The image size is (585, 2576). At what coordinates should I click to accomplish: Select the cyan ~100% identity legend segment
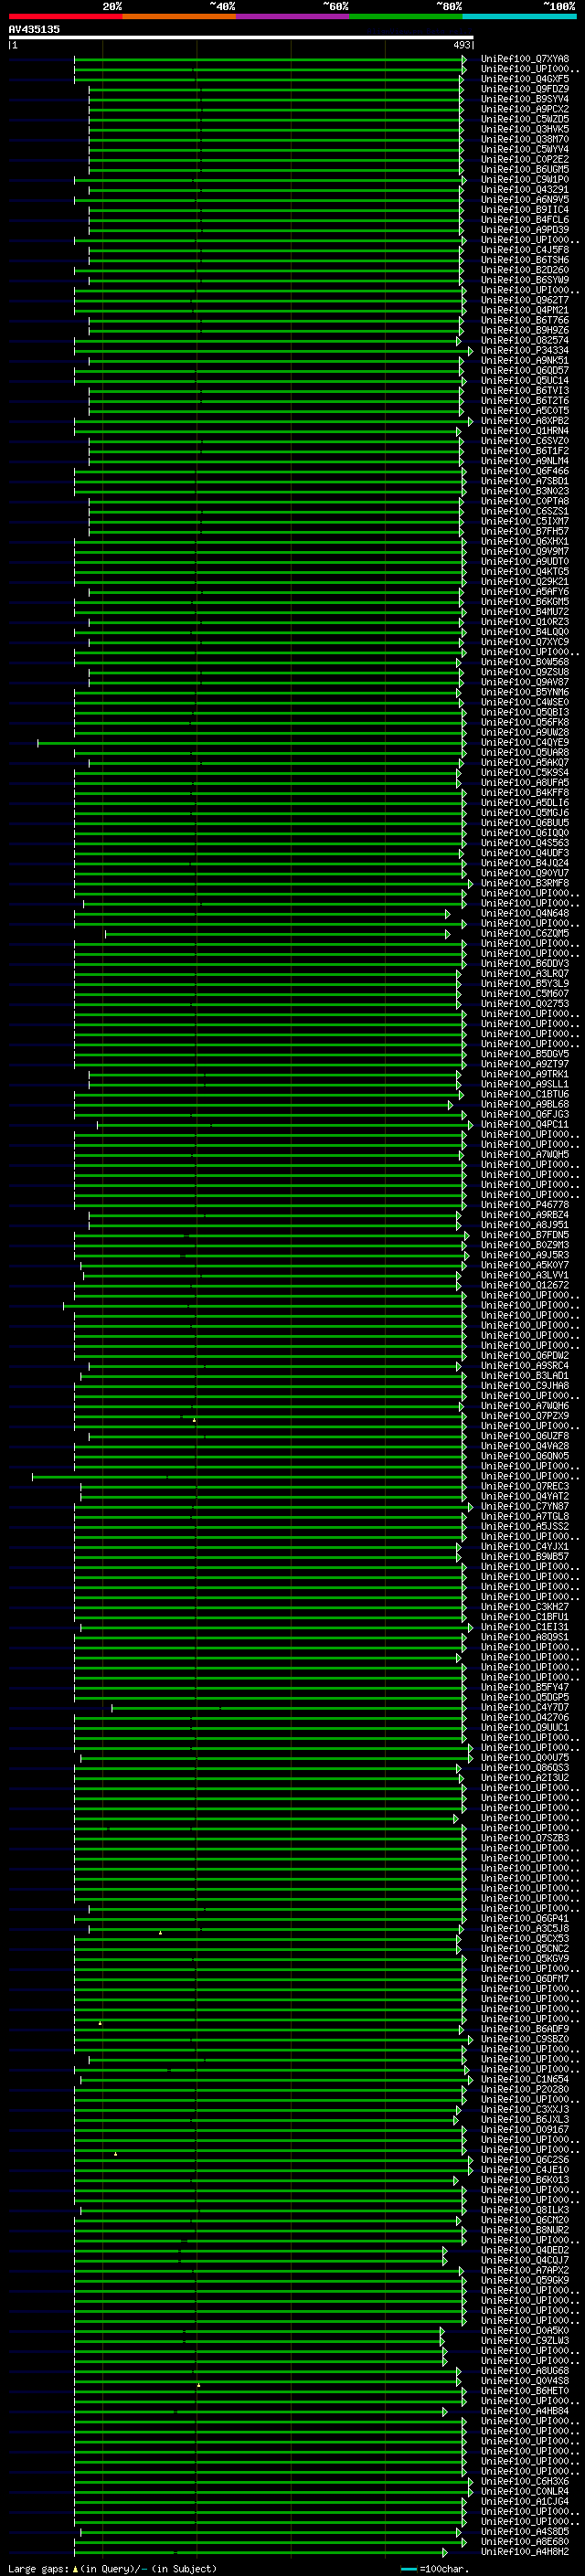pyautogui.click(x=519, y=16)
